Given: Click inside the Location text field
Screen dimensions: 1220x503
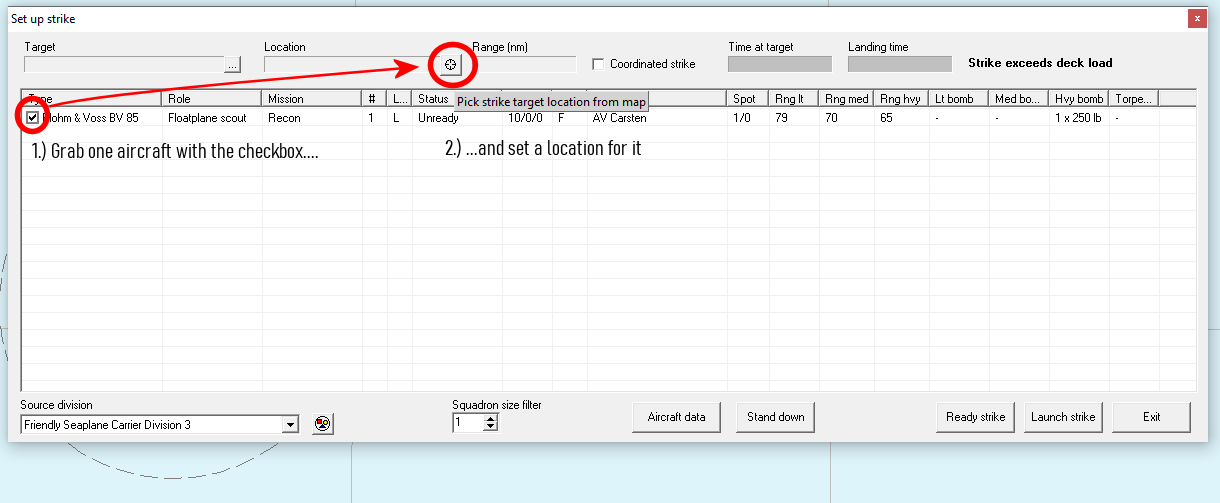Looking at the screenshot, I should coord(345,65).
